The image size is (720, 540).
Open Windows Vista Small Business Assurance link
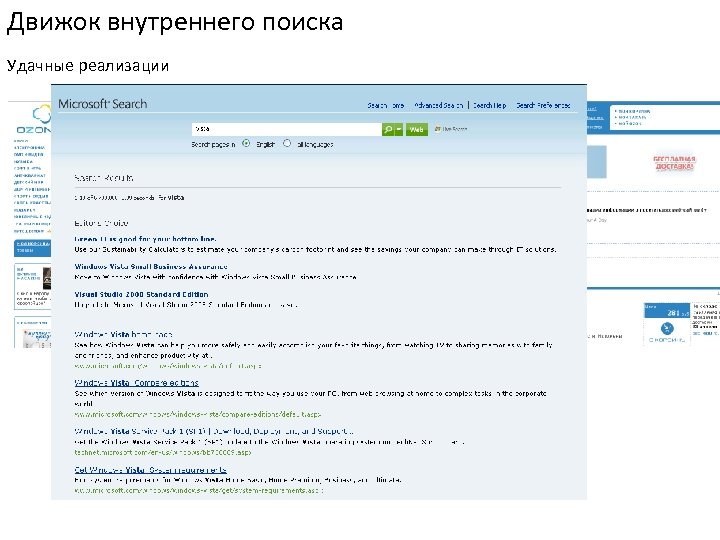coord(151,266)
